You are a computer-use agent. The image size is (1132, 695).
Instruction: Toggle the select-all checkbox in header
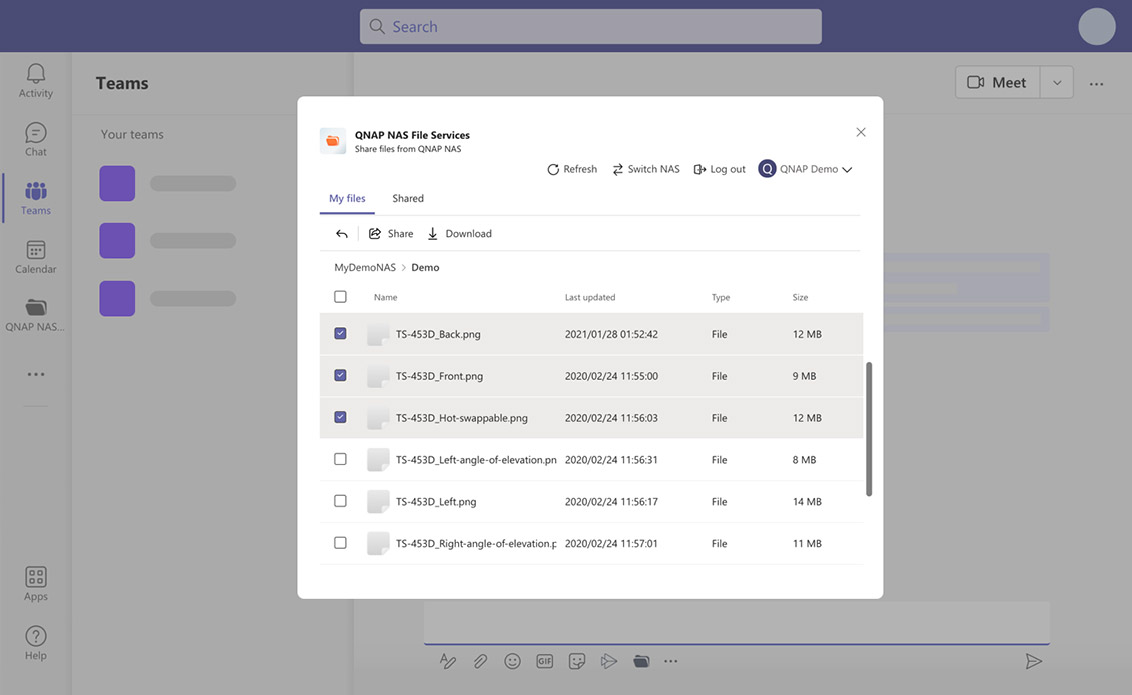pyautogui.click(x=340, y=297)
